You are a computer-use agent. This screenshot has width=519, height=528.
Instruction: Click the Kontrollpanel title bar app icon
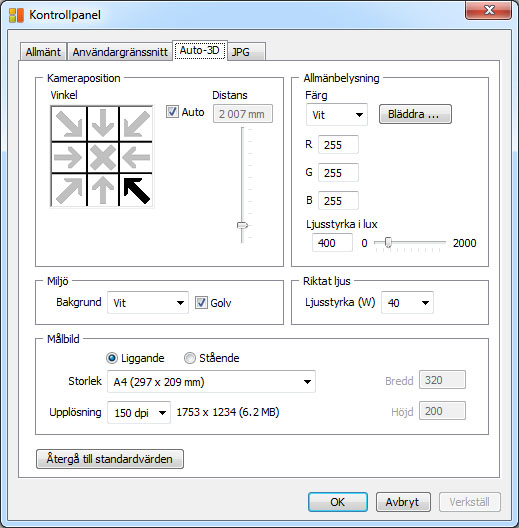click(16, 15)
